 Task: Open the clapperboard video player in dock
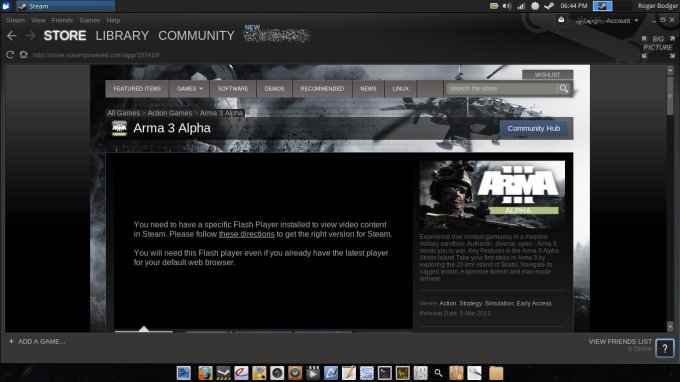(x=313, y=373)
